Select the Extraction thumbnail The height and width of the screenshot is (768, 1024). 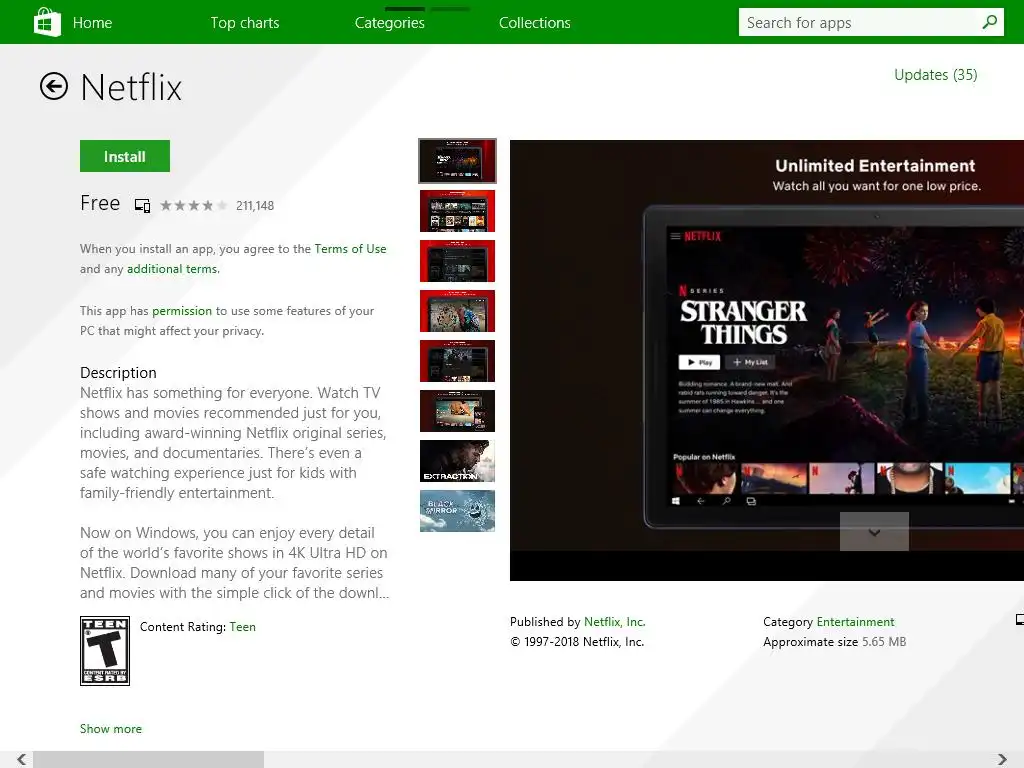457,461
